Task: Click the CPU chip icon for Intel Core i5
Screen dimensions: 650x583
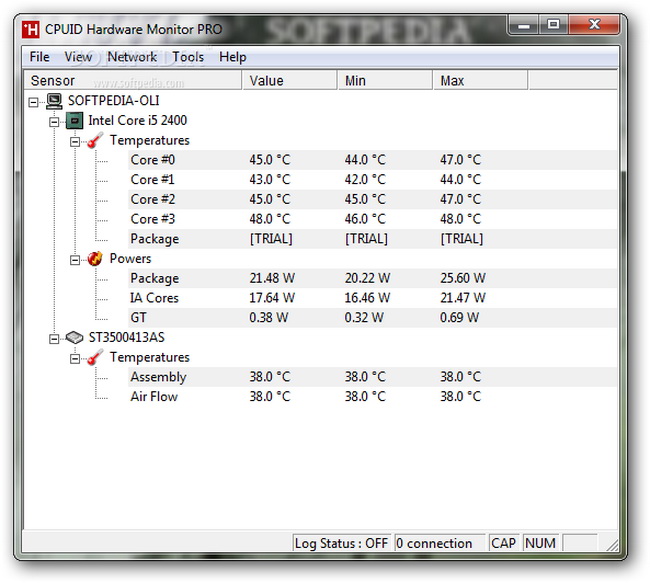Action: [74, 121]
